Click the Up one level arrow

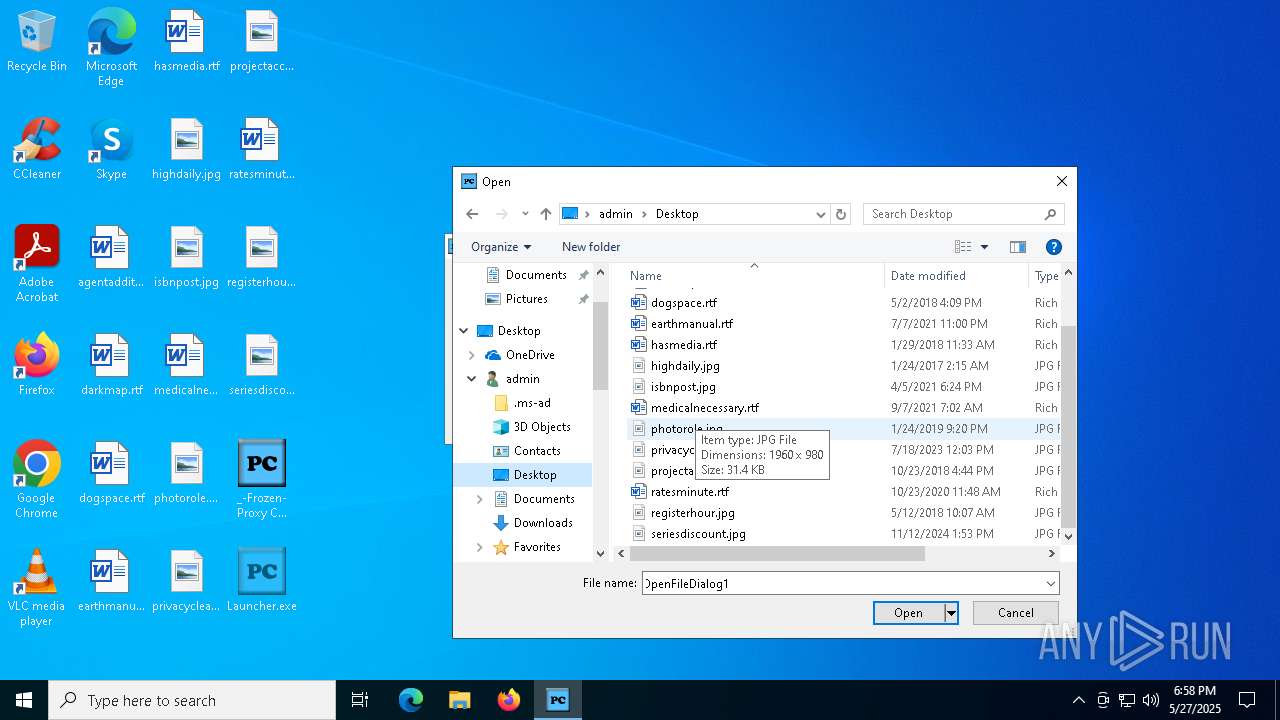[x=545, y=214]
